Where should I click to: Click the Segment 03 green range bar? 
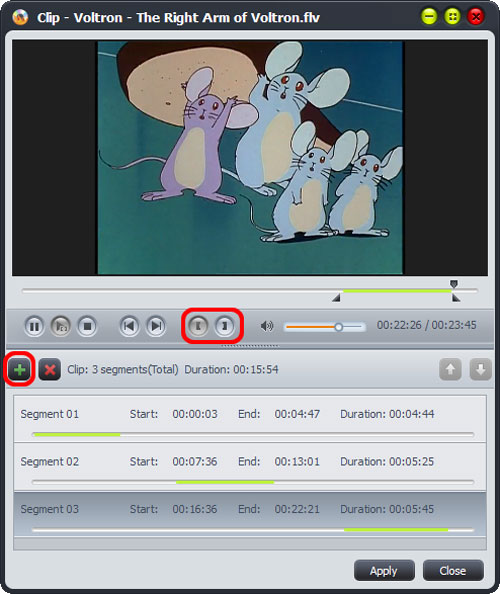point(396,530)
